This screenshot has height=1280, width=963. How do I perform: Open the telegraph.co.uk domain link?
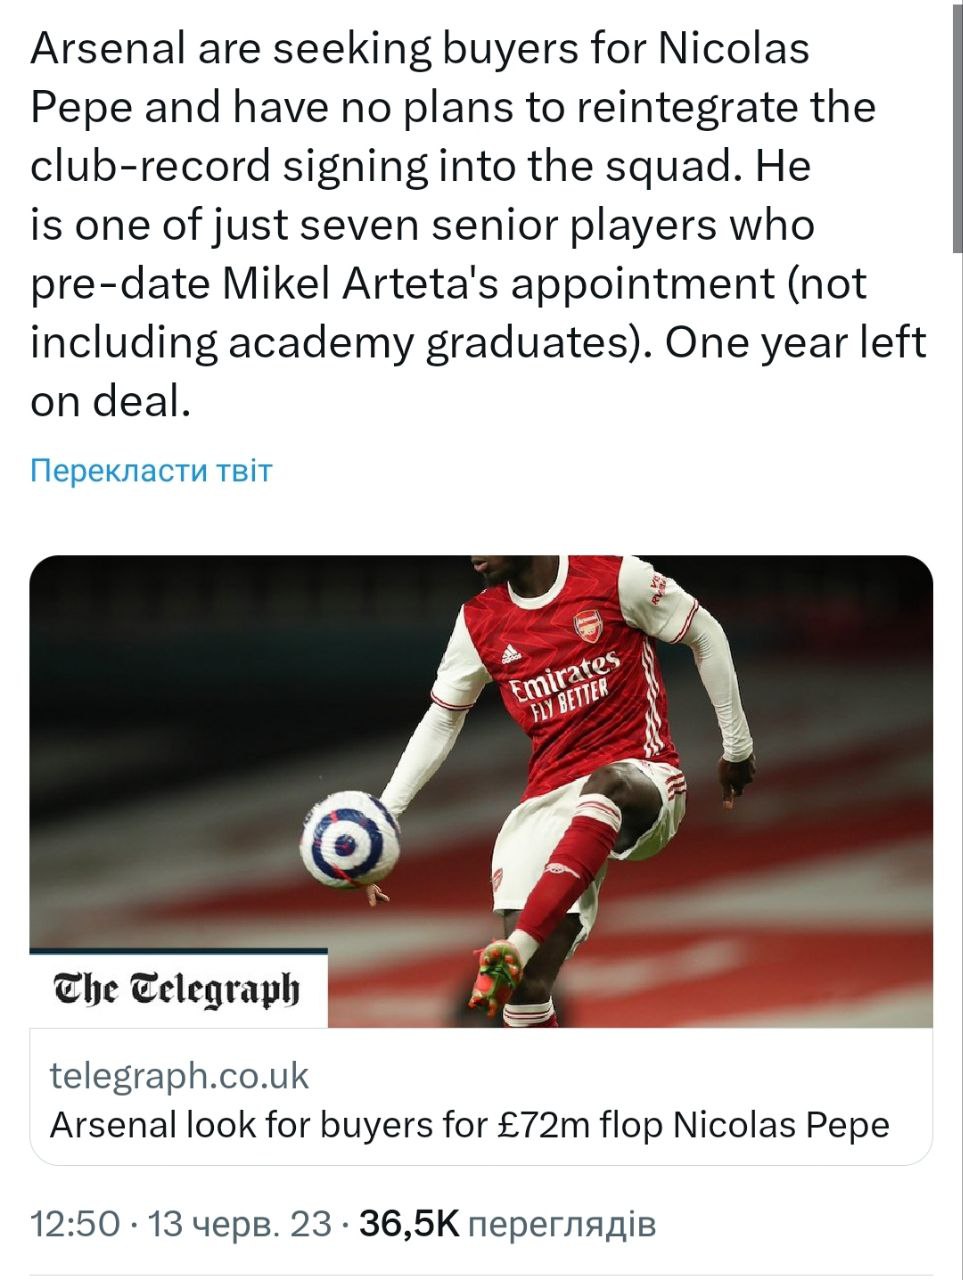(x=179, y=1076)
